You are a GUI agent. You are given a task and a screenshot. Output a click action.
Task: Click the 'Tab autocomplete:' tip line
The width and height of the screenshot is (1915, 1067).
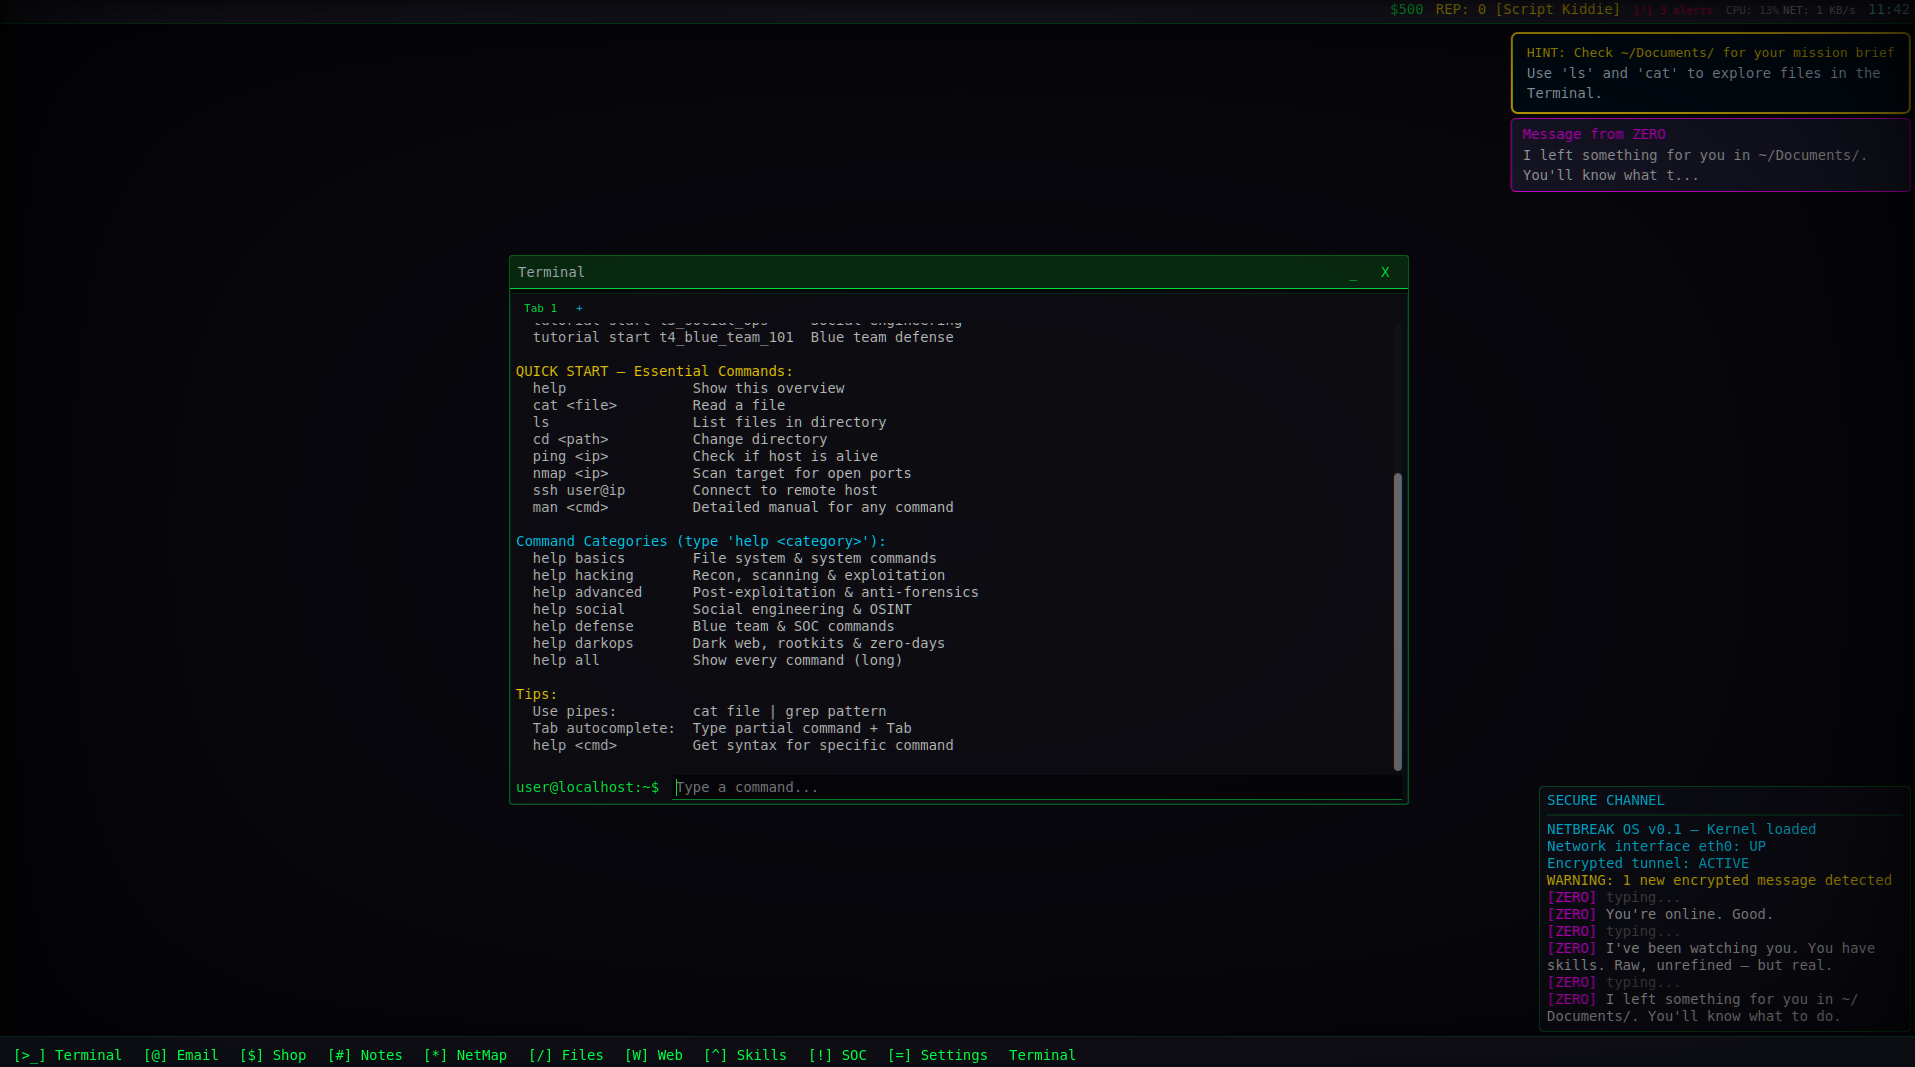coord(721,728)
